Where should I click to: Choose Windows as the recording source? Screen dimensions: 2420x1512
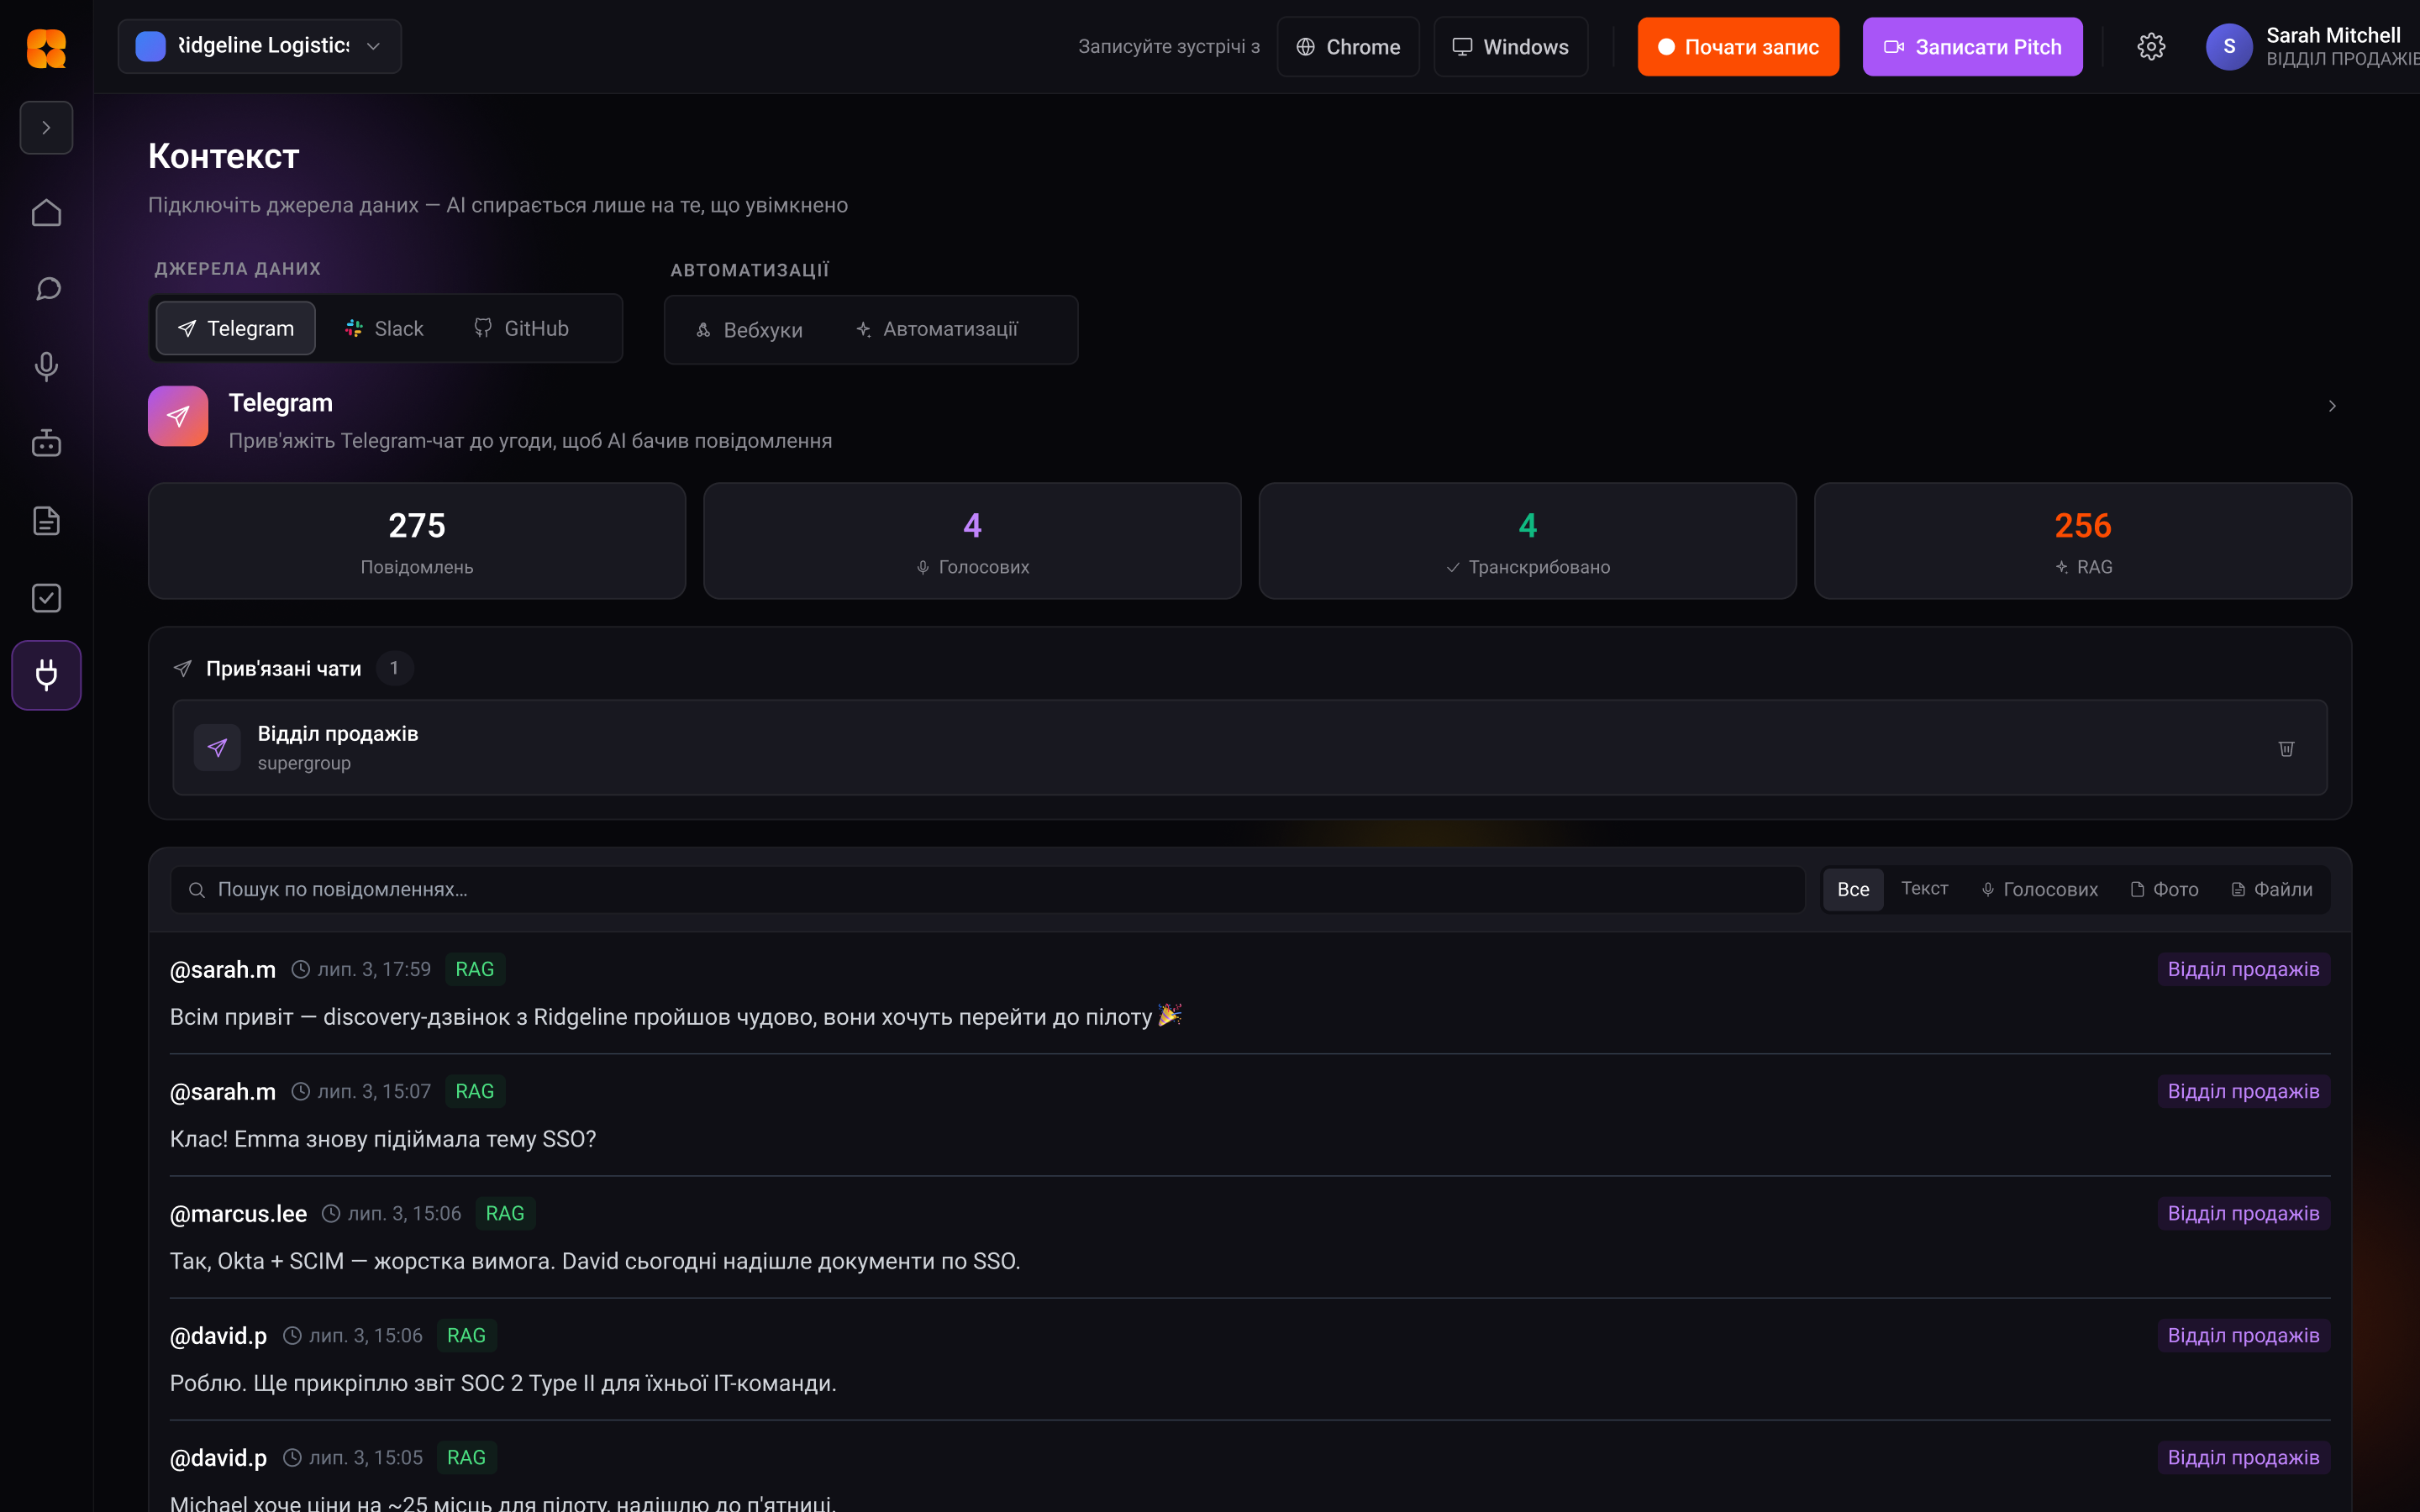1510,47
